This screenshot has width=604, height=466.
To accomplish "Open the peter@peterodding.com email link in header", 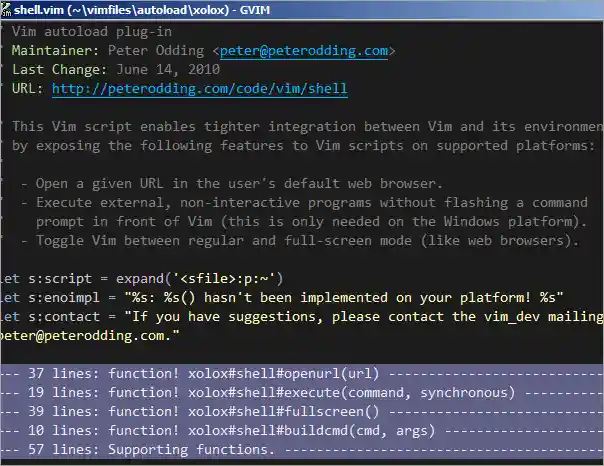I will [304, 51].
